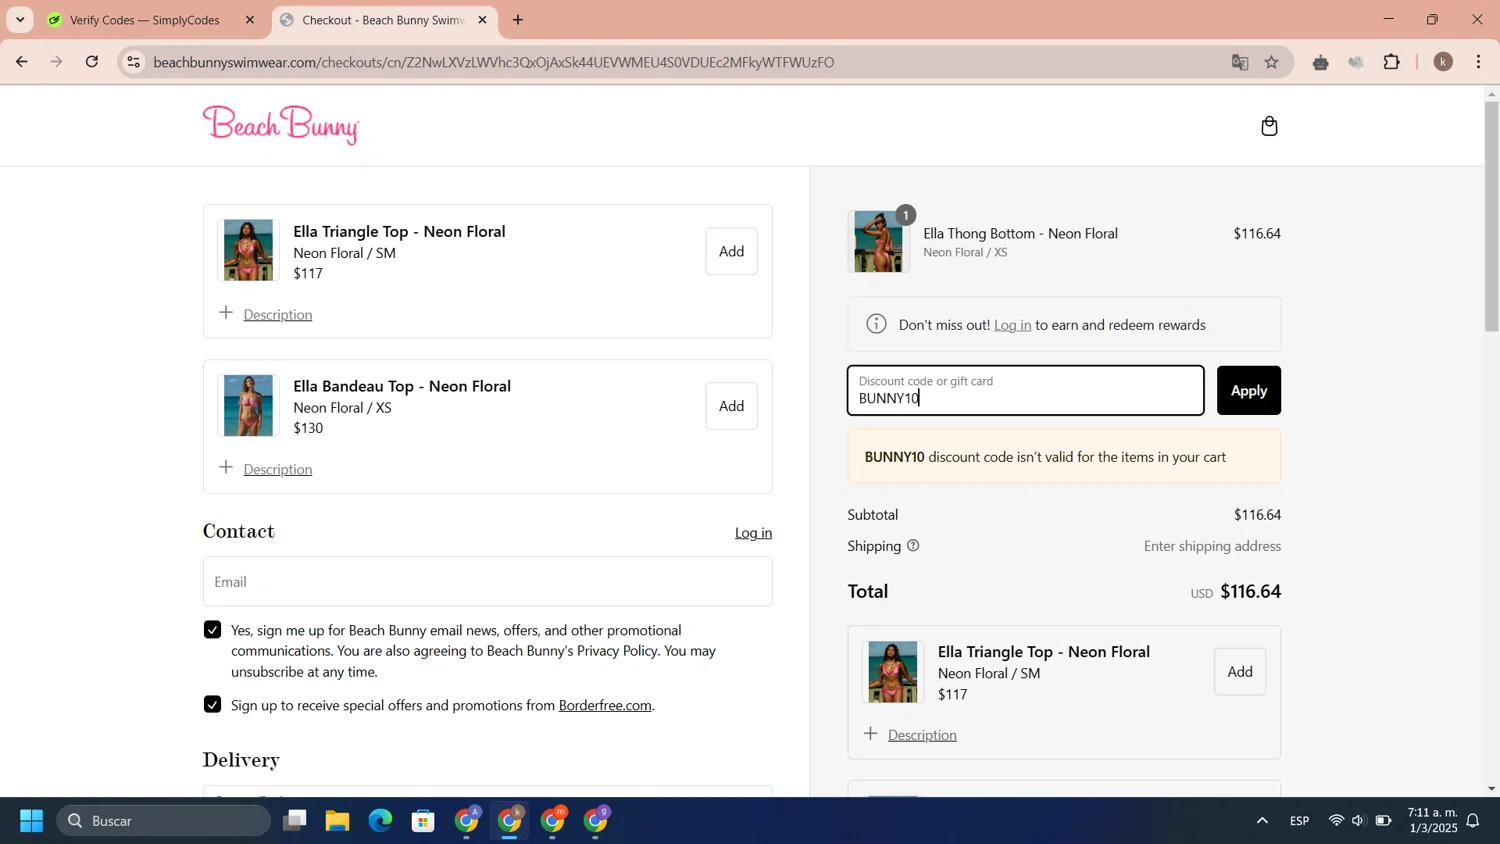Click the Translate page icon in address bar
The height and width of the screenshot is (844, 1500).
(x=1240, y=62)
